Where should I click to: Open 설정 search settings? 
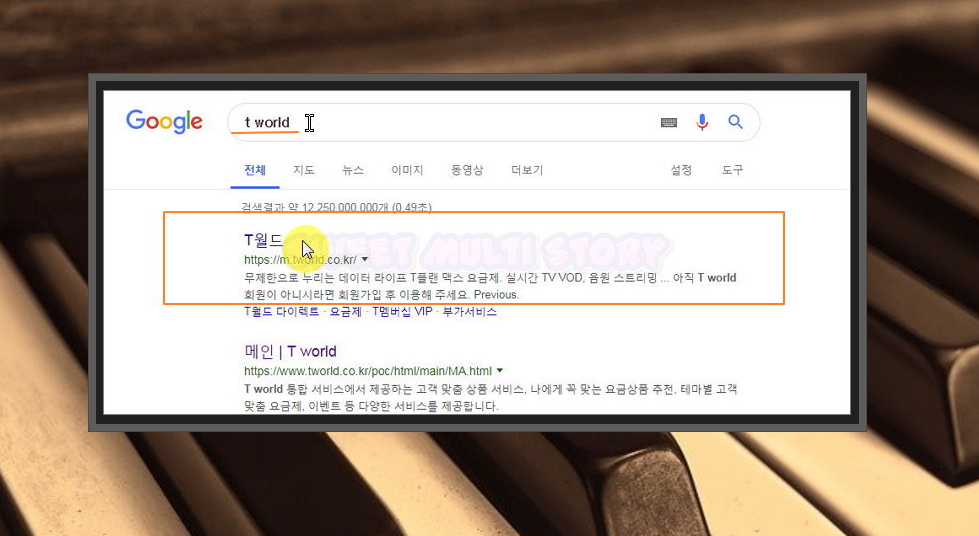pyautogui.click(x=681, y=170)
